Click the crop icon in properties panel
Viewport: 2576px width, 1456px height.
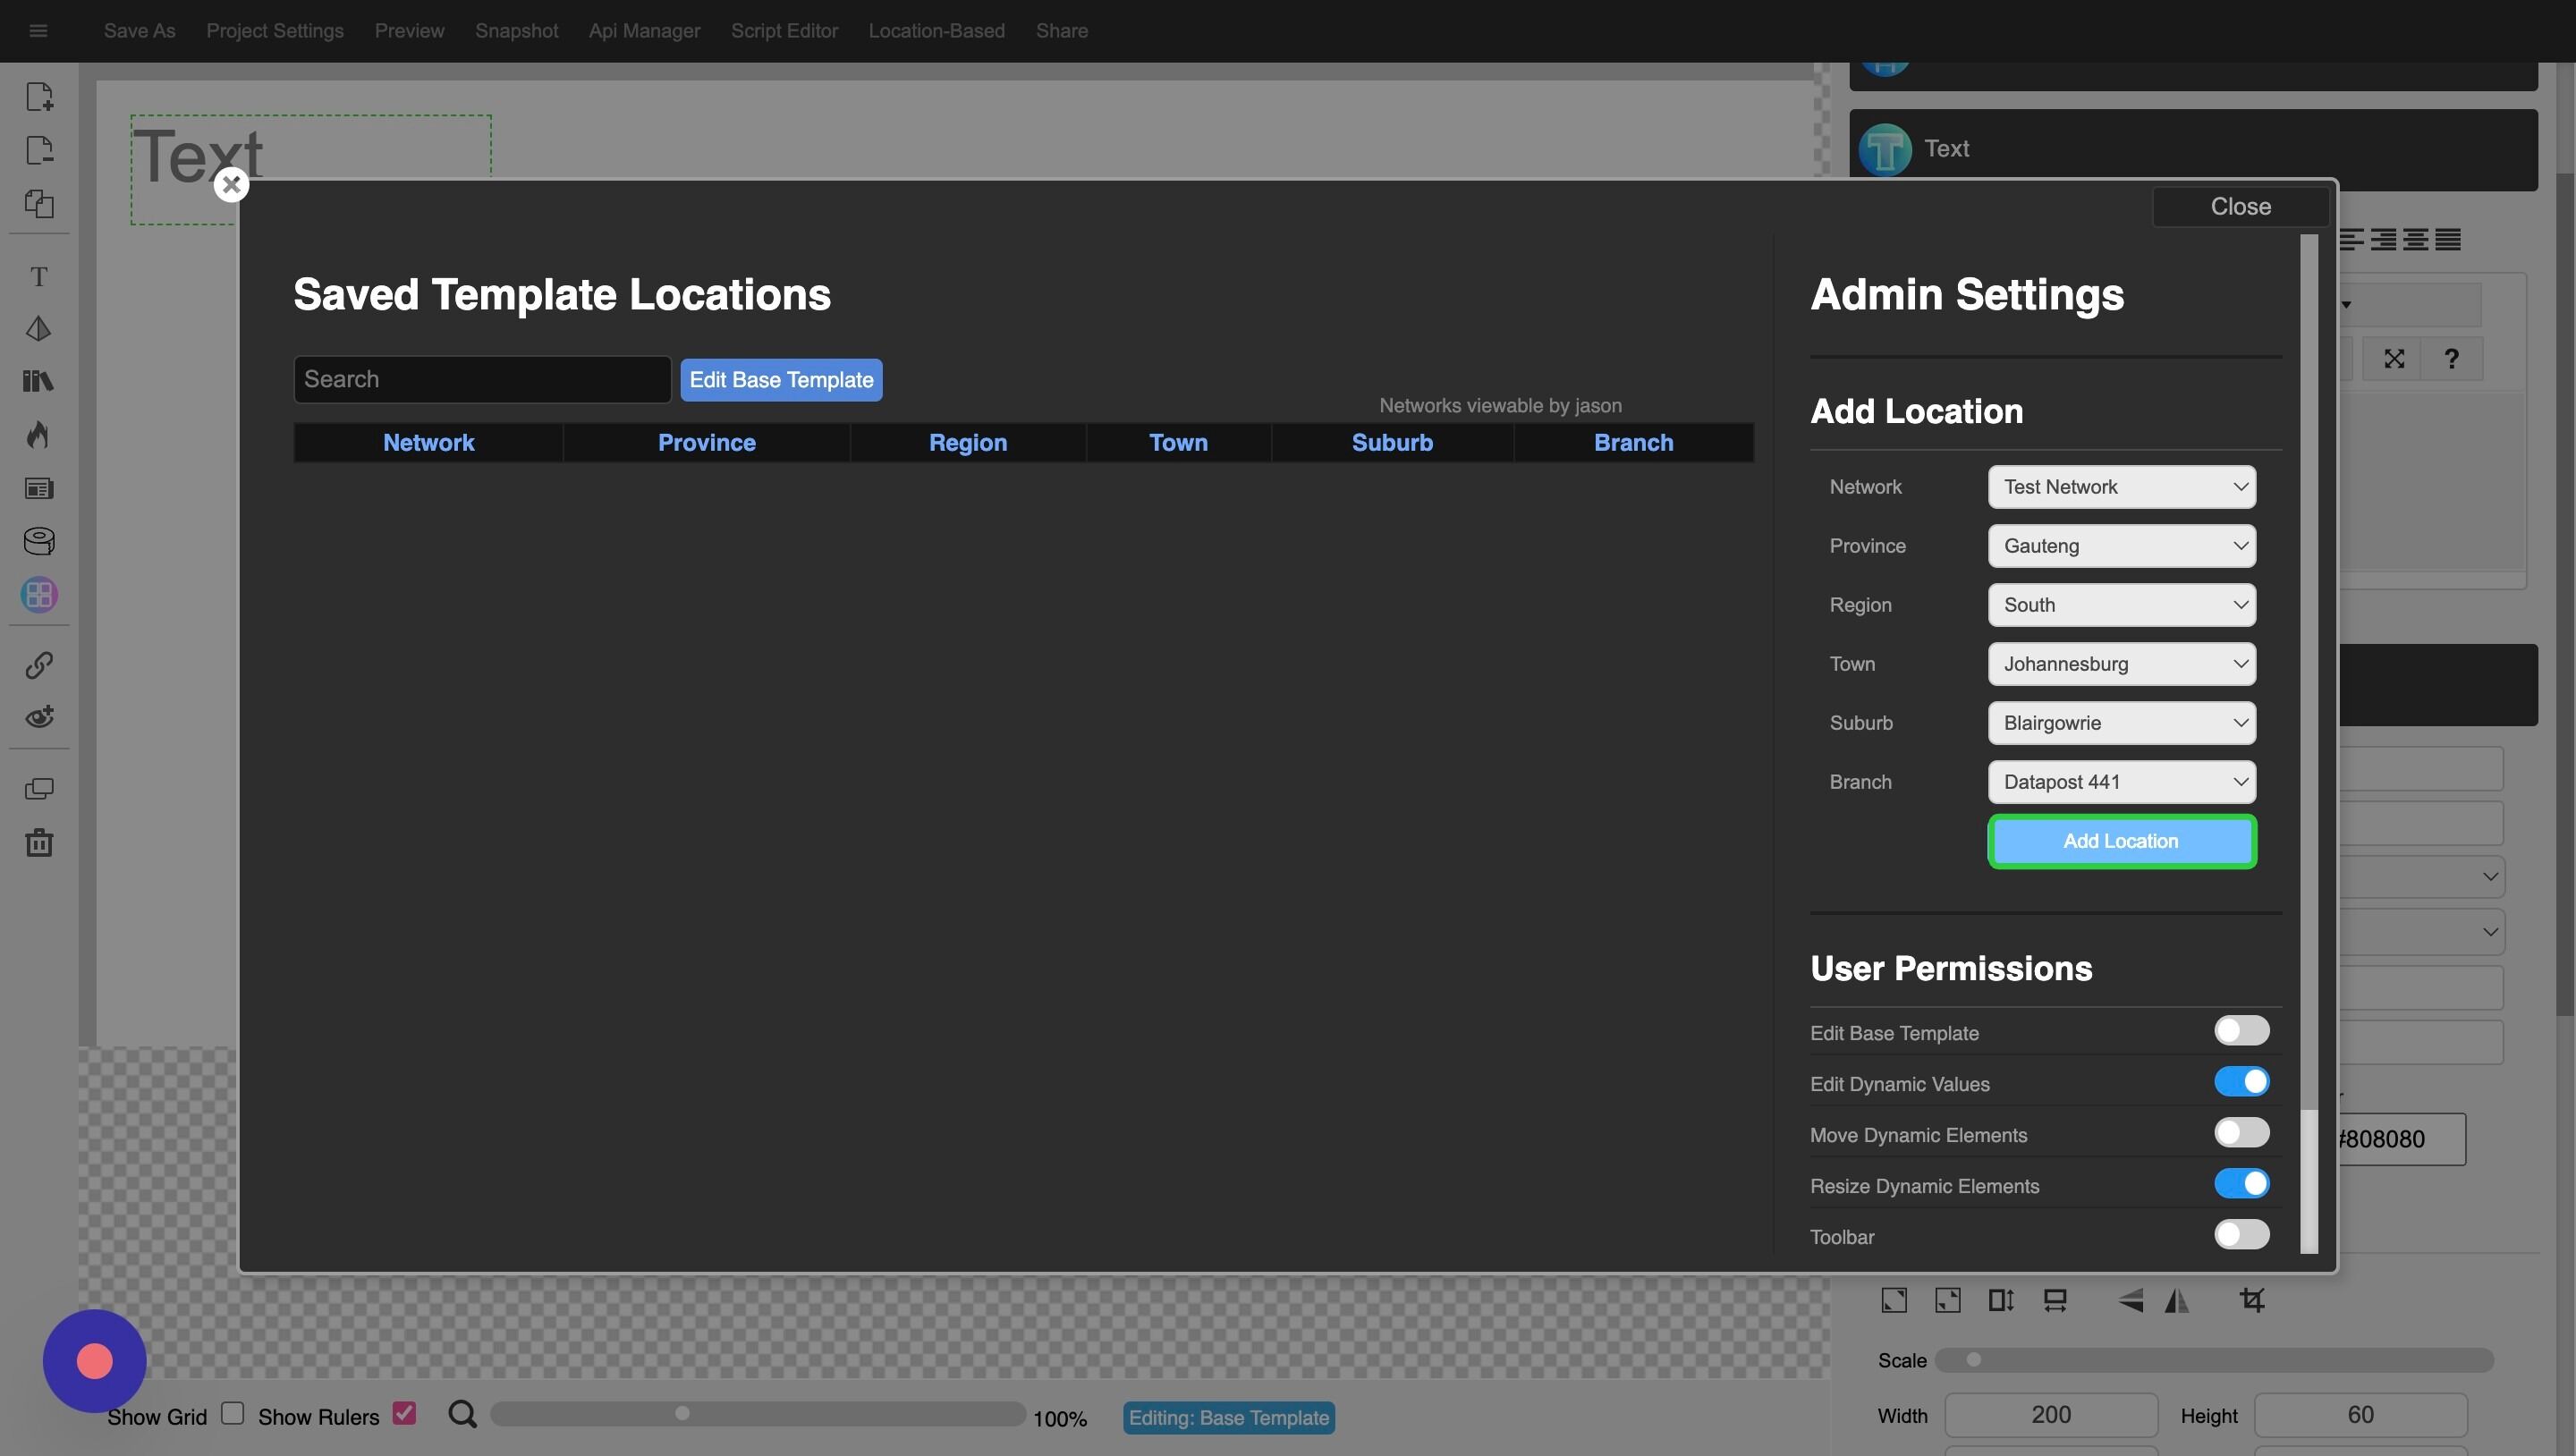(x=2252, y=1300)
